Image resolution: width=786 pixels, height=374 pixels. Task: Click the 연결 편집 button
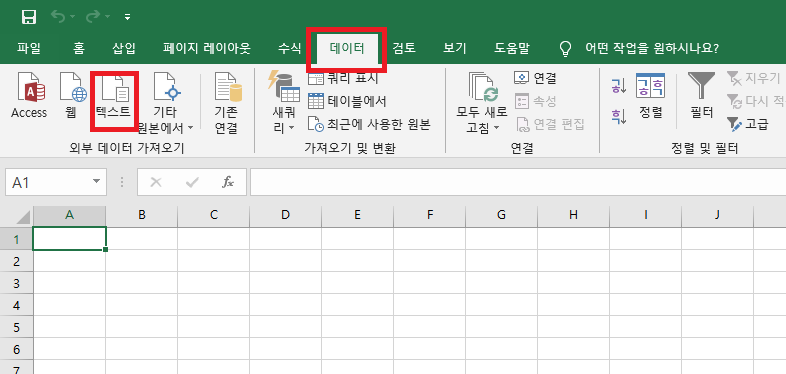click(x=549, y=124)
